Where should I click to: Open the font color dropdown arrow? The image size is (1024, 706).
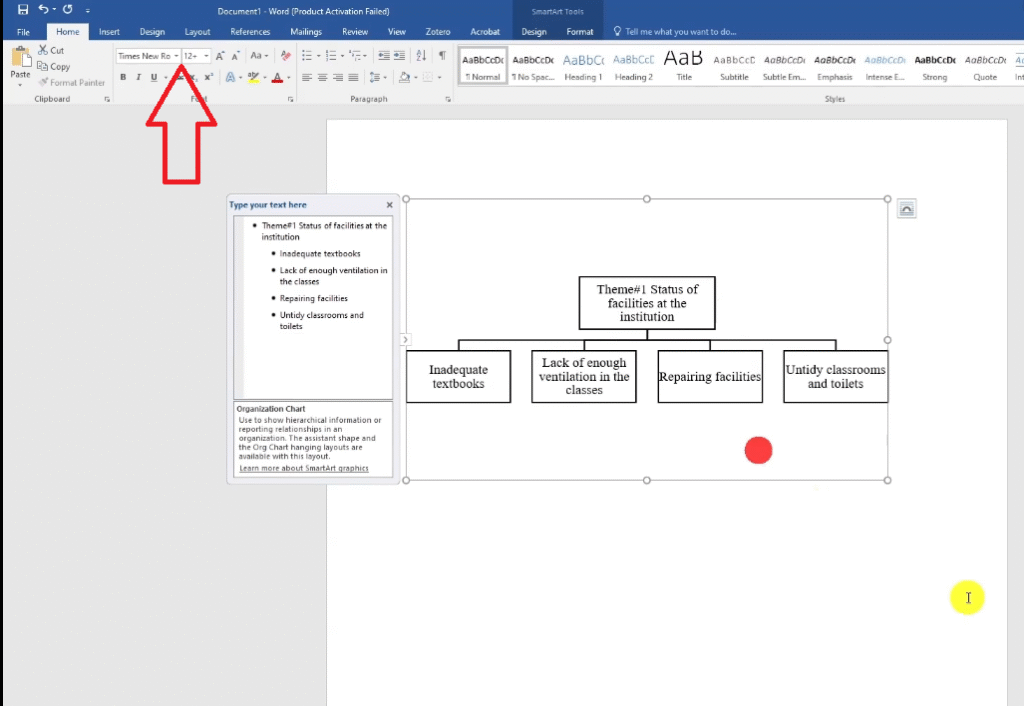(x=289, y=77)
